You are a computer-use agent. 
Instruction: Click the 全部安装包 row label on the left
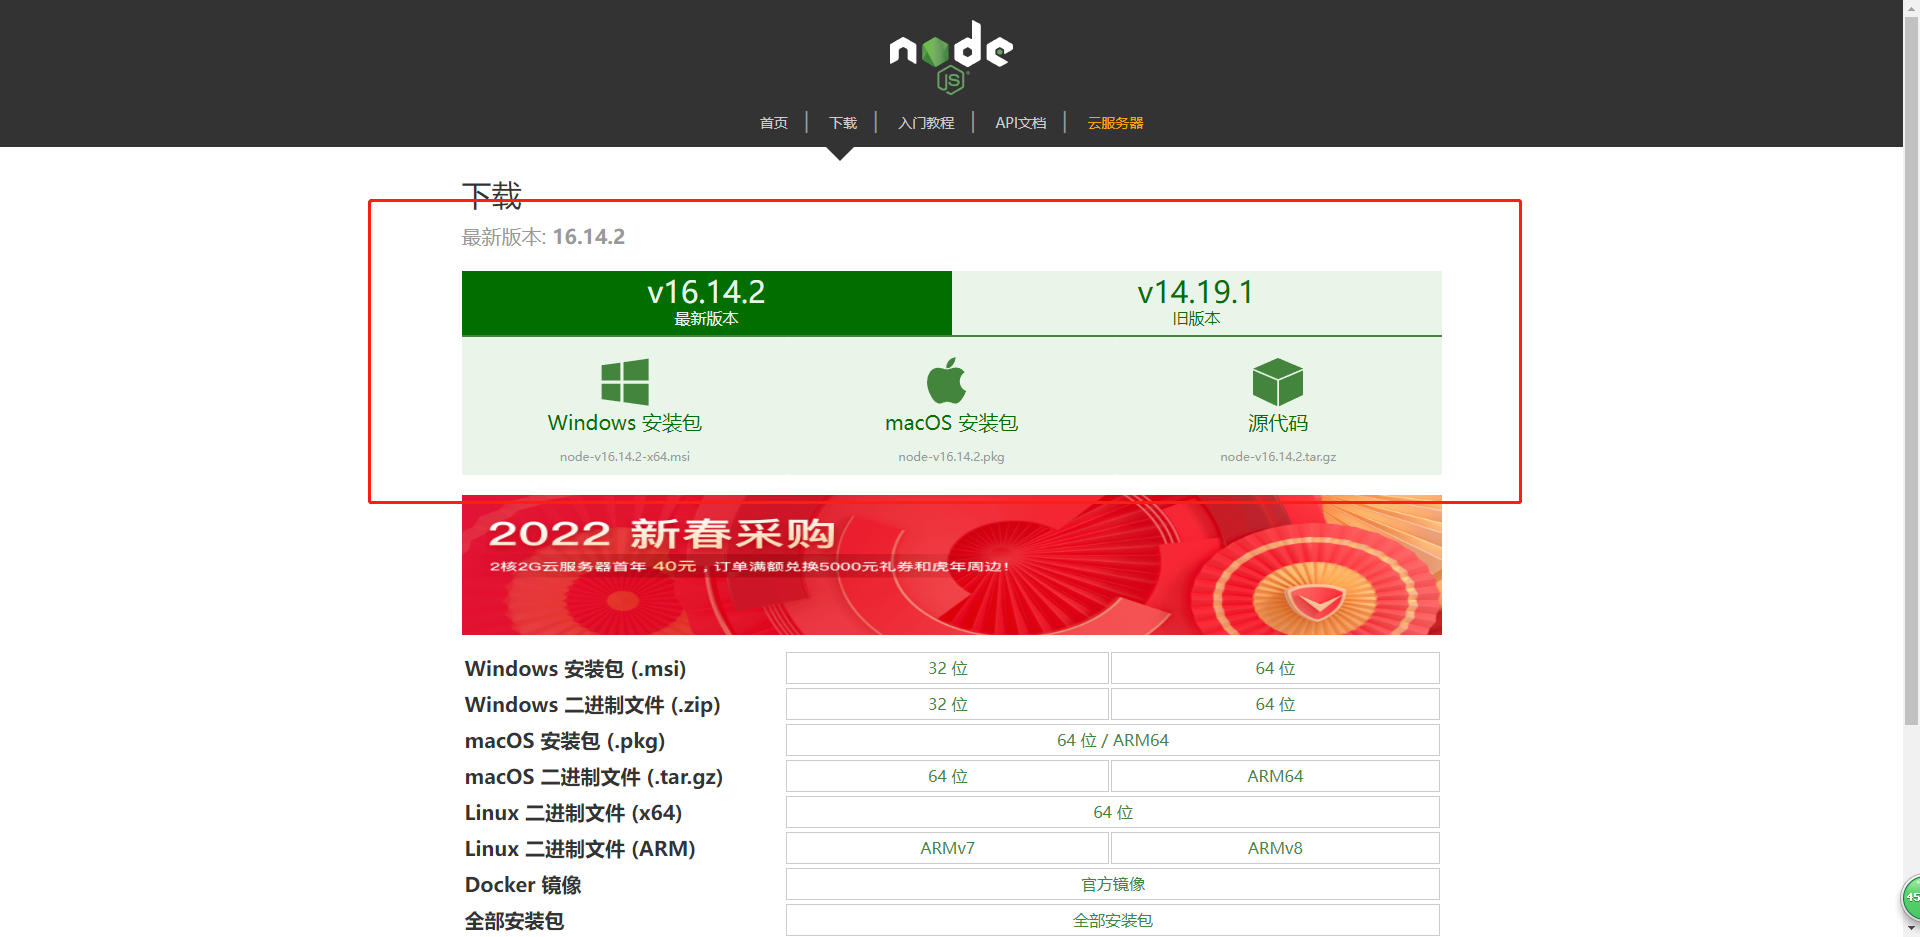point(514,921)
